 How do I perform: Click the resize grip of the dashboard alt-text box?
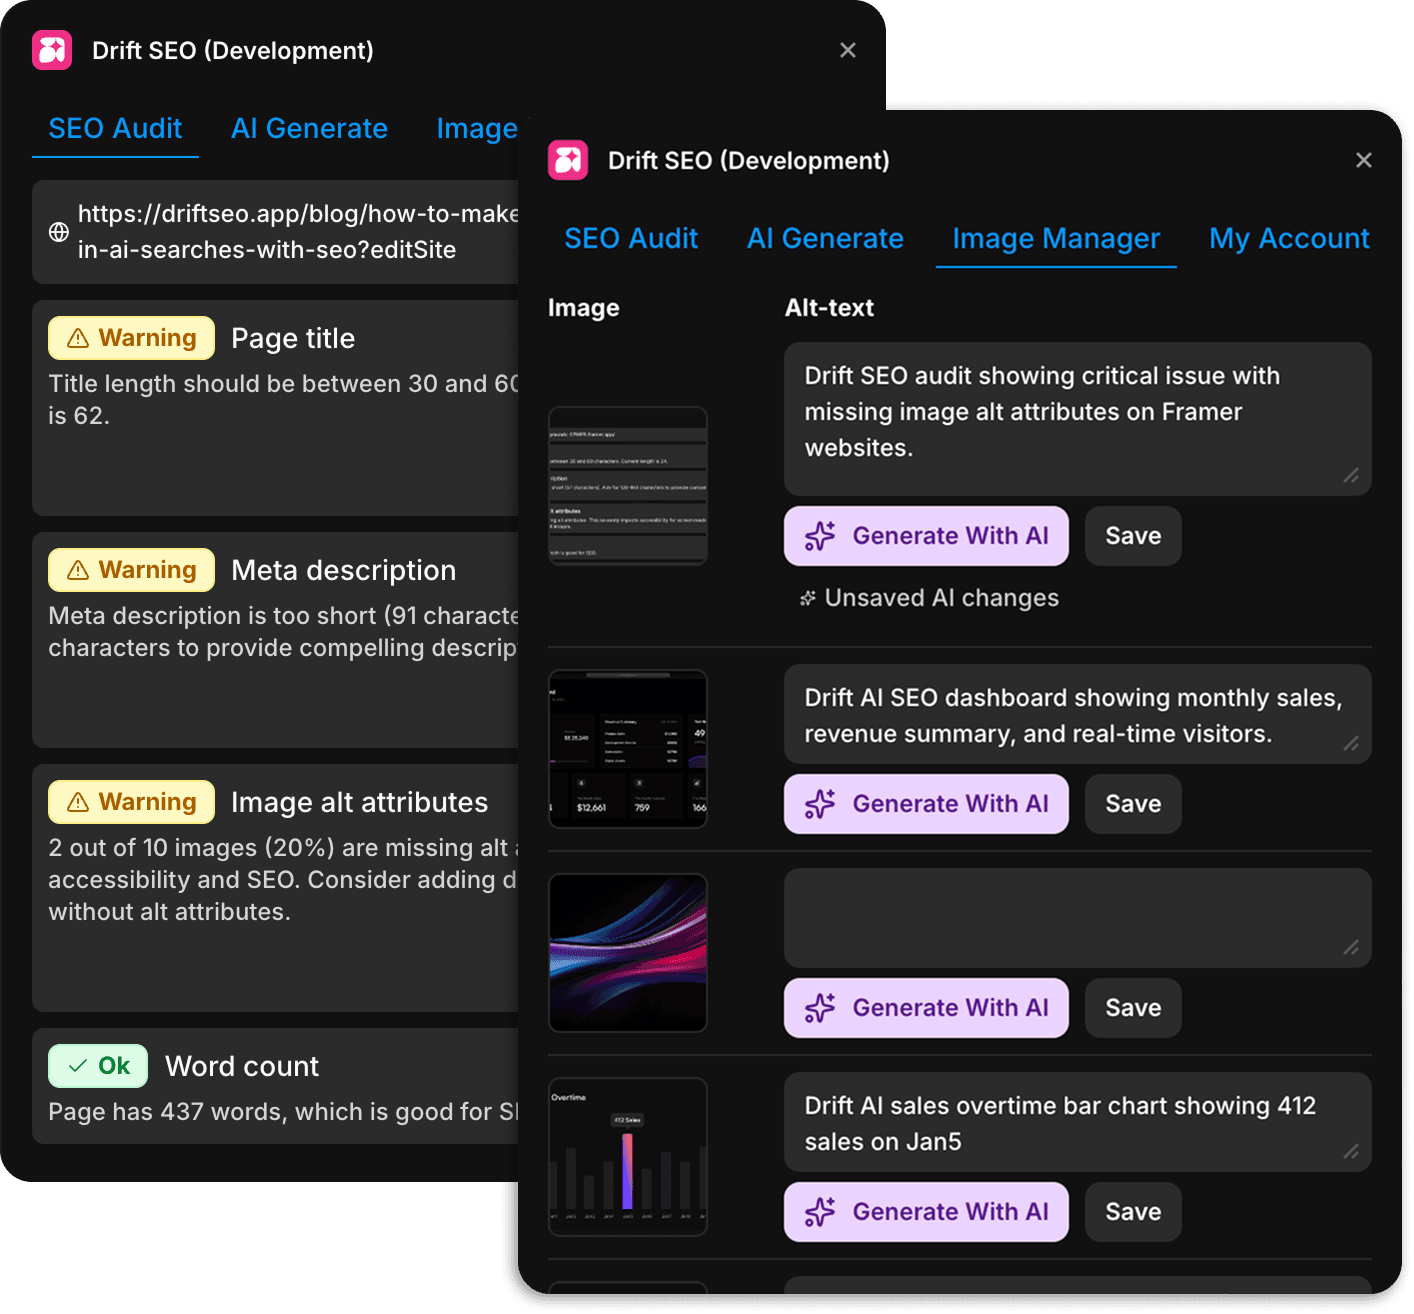coord(1351,744)
